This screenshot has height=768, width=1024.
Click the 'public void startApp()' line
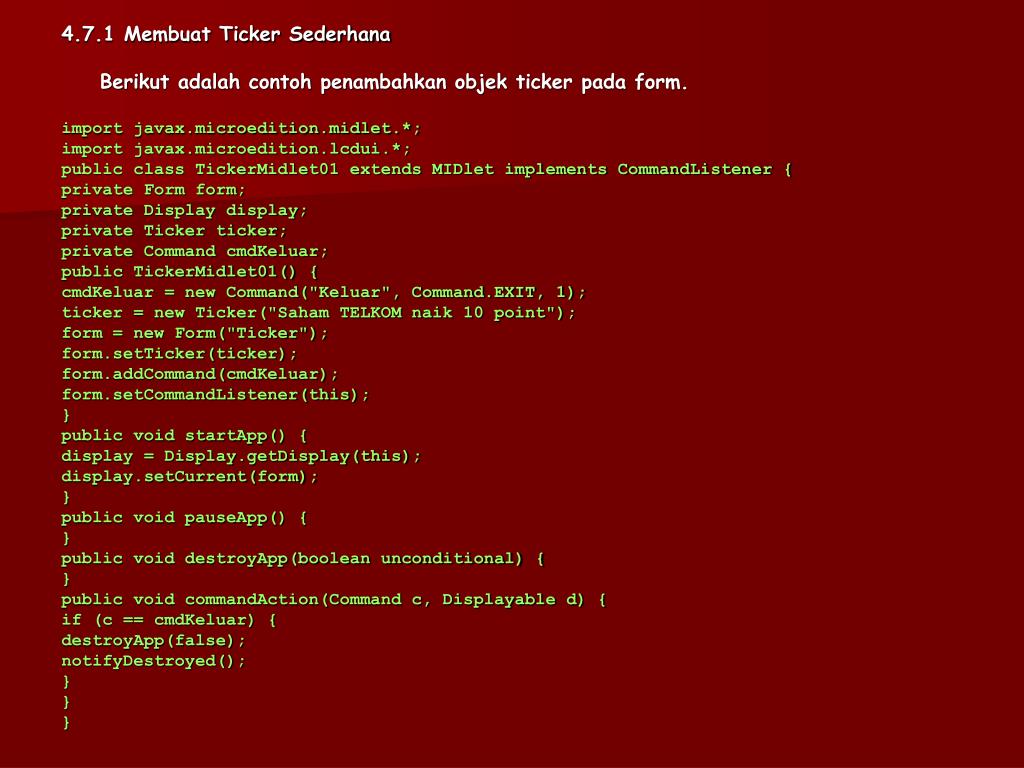coord(184,436)
